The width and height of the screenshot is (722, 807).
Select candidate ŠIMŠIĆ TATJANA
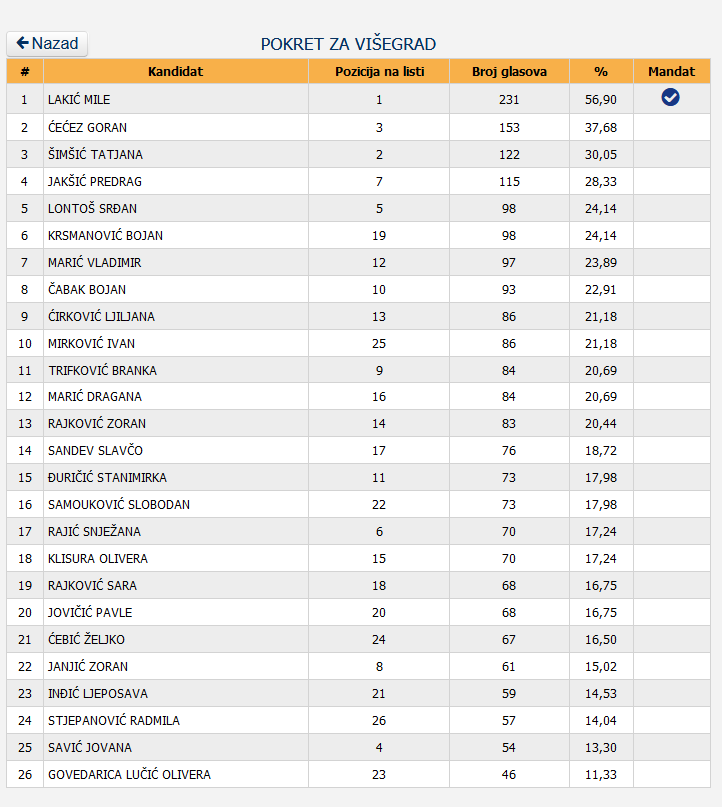(95, 154)
